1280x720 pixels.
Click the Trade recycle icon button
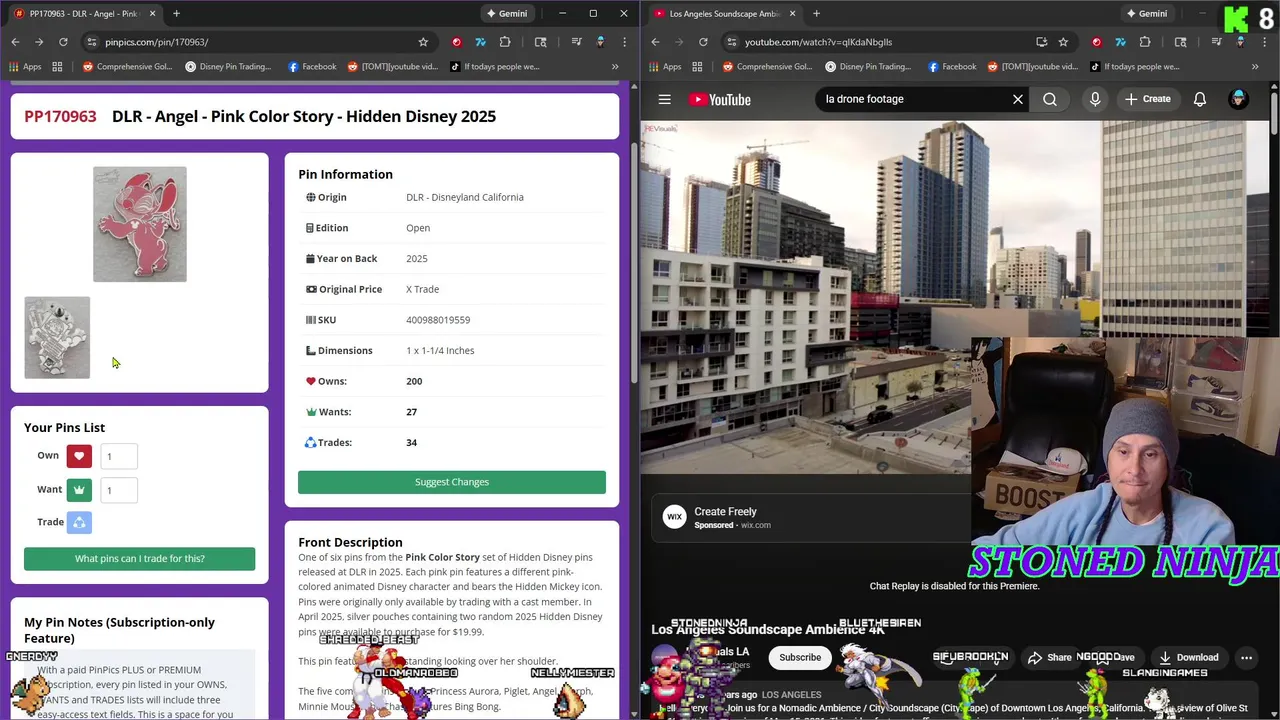coord(79,522)
